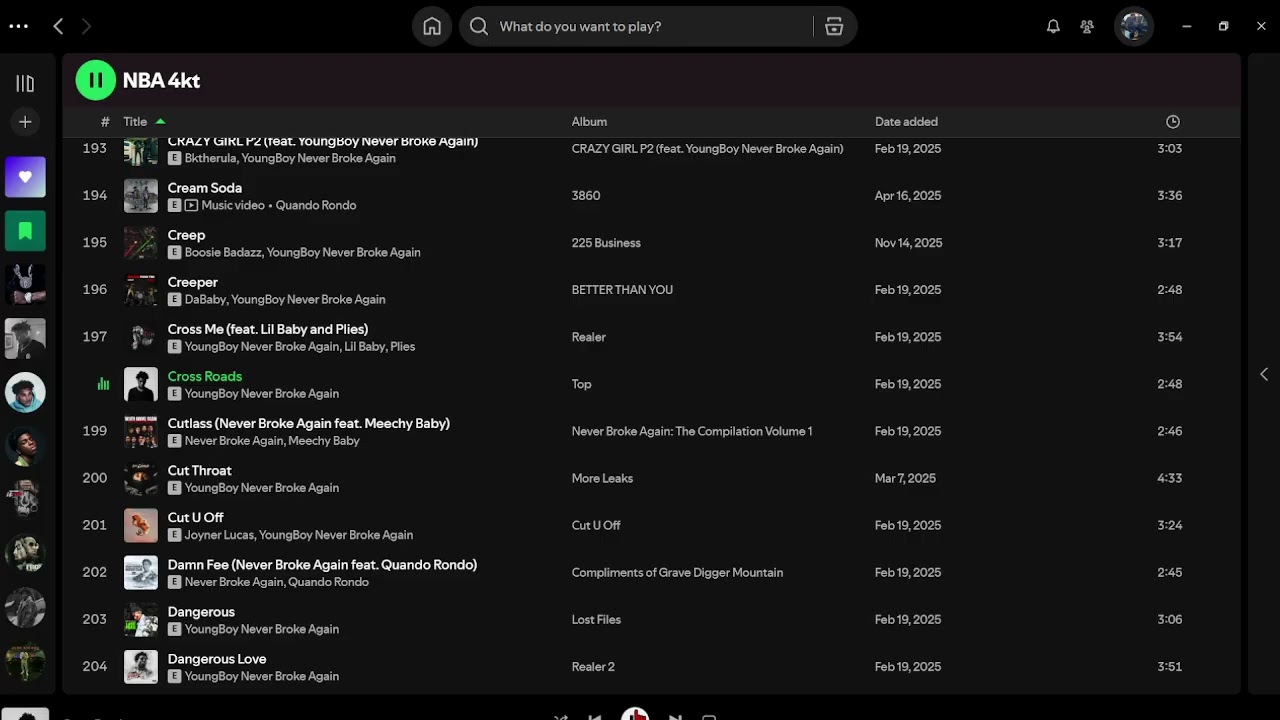Select the Dangerous Love track title
This screenshot has width=1280, height=720.
217,658
